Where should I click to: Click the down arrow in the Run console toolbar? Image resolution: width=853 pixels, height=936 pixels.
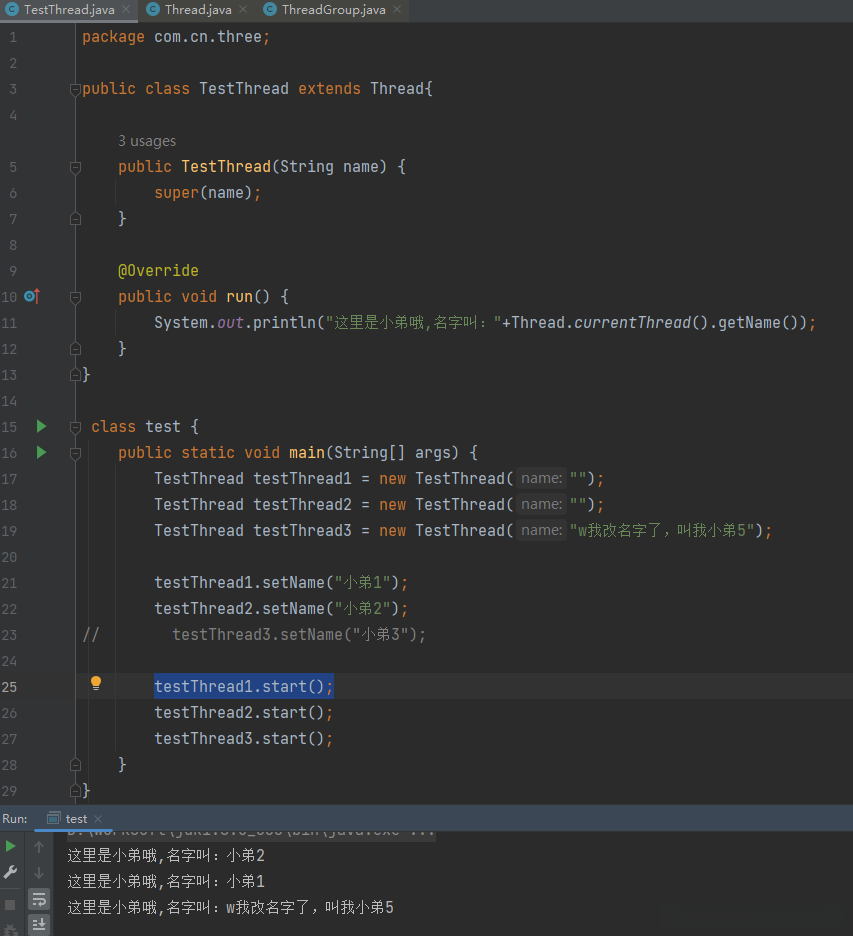[39, 873]
